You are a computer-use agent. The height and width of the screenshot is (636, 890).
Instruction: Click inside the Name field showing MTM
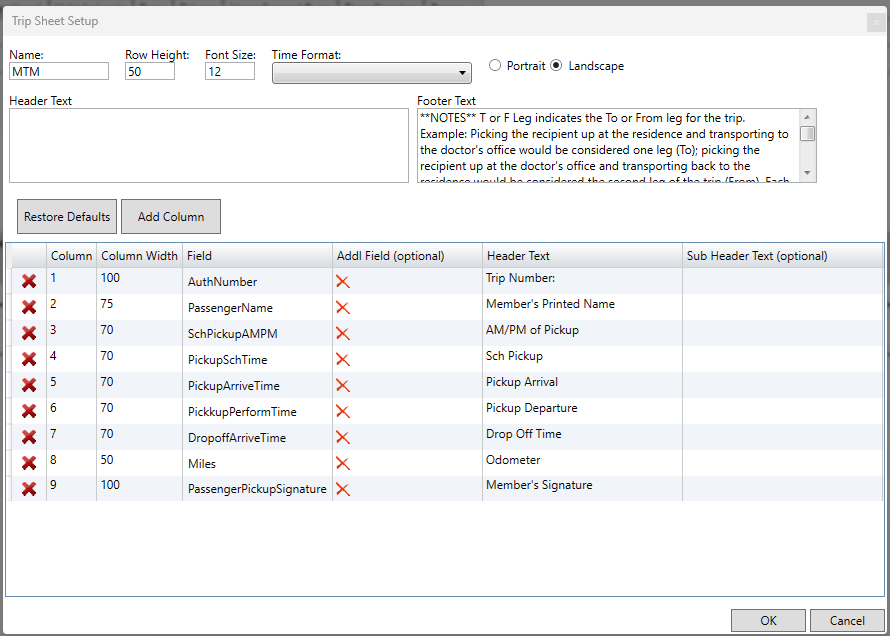[58, 71]
